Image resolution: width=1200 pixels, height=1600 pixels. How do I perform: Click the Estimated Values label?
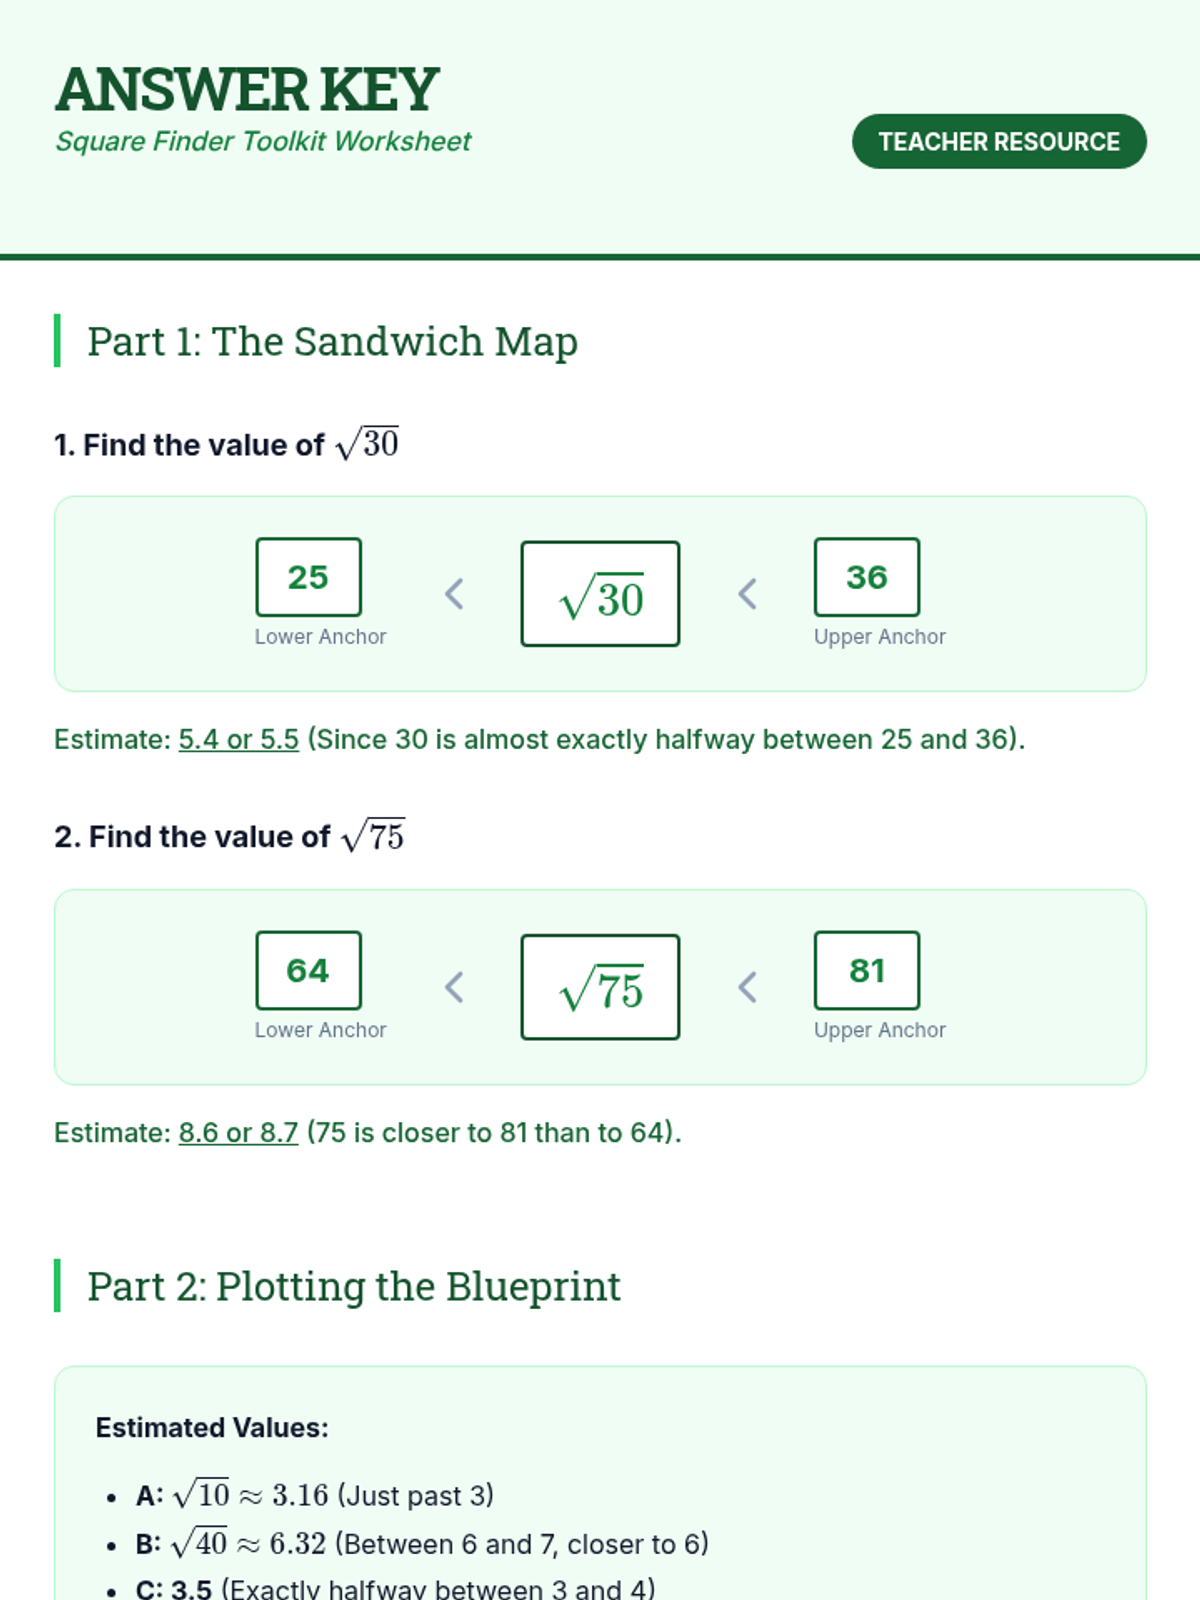click(x=212, y=1427)
